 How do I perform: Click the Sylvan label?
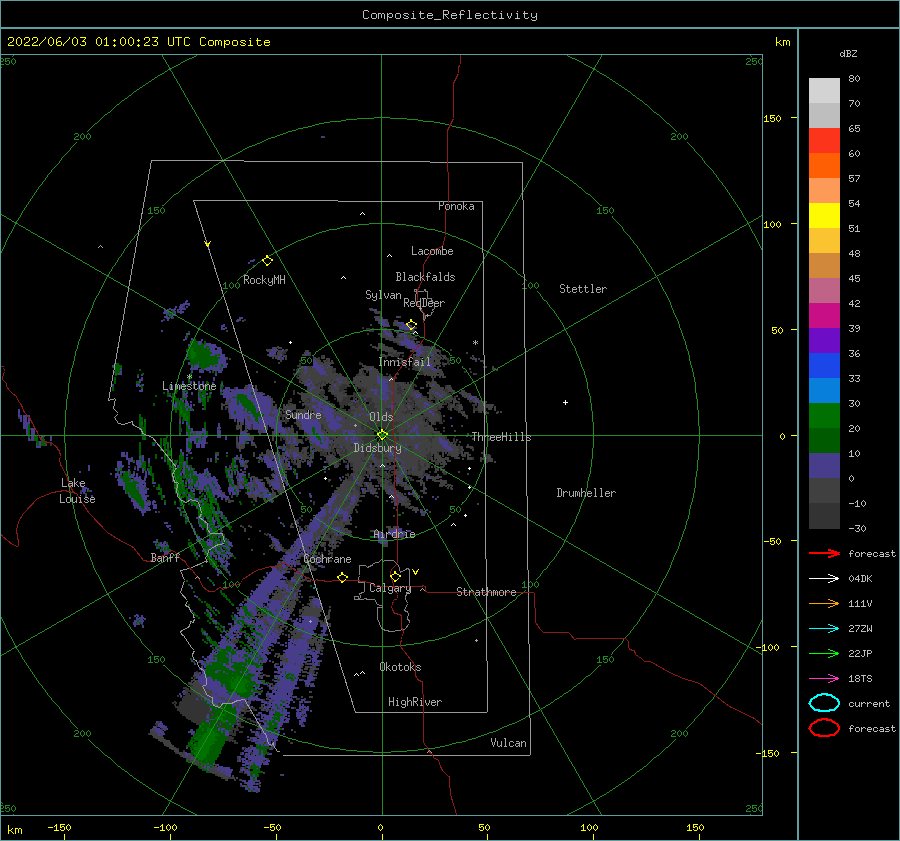[383, 295]
